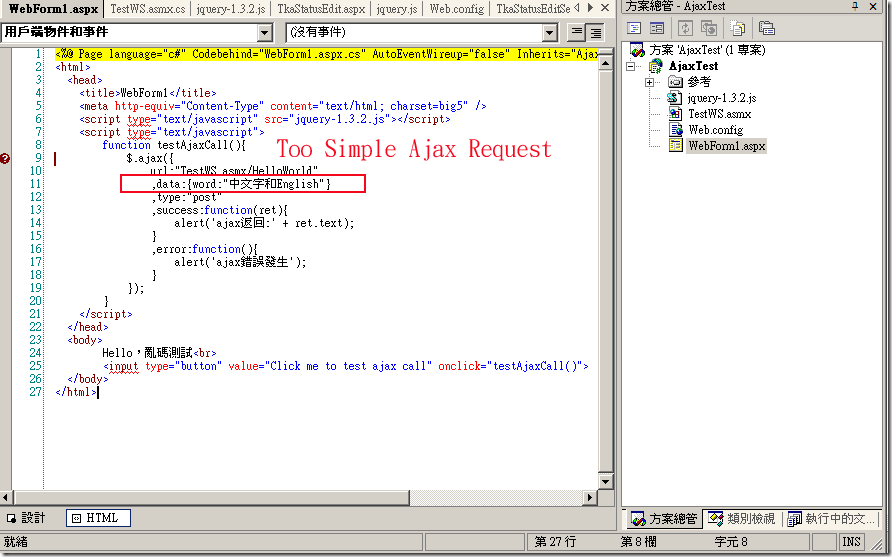This screenshot has width=892, height=557.
Task: Close the Solution Explorer panel
Action: click(x=873, y=6)
